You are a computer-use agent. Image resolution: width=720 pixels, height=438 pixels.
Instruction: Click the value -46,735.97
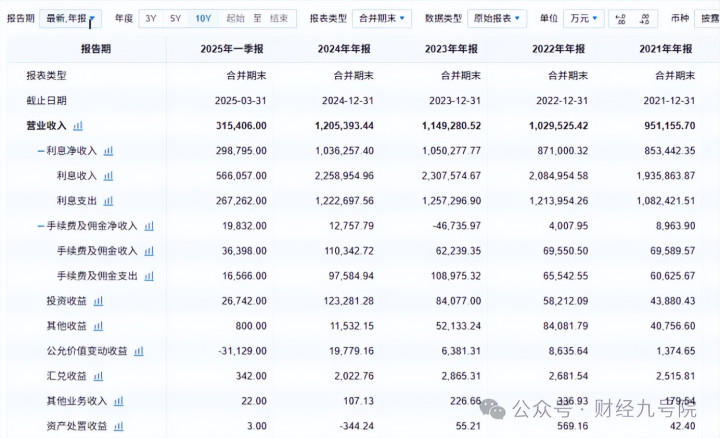tap(457, 226)
